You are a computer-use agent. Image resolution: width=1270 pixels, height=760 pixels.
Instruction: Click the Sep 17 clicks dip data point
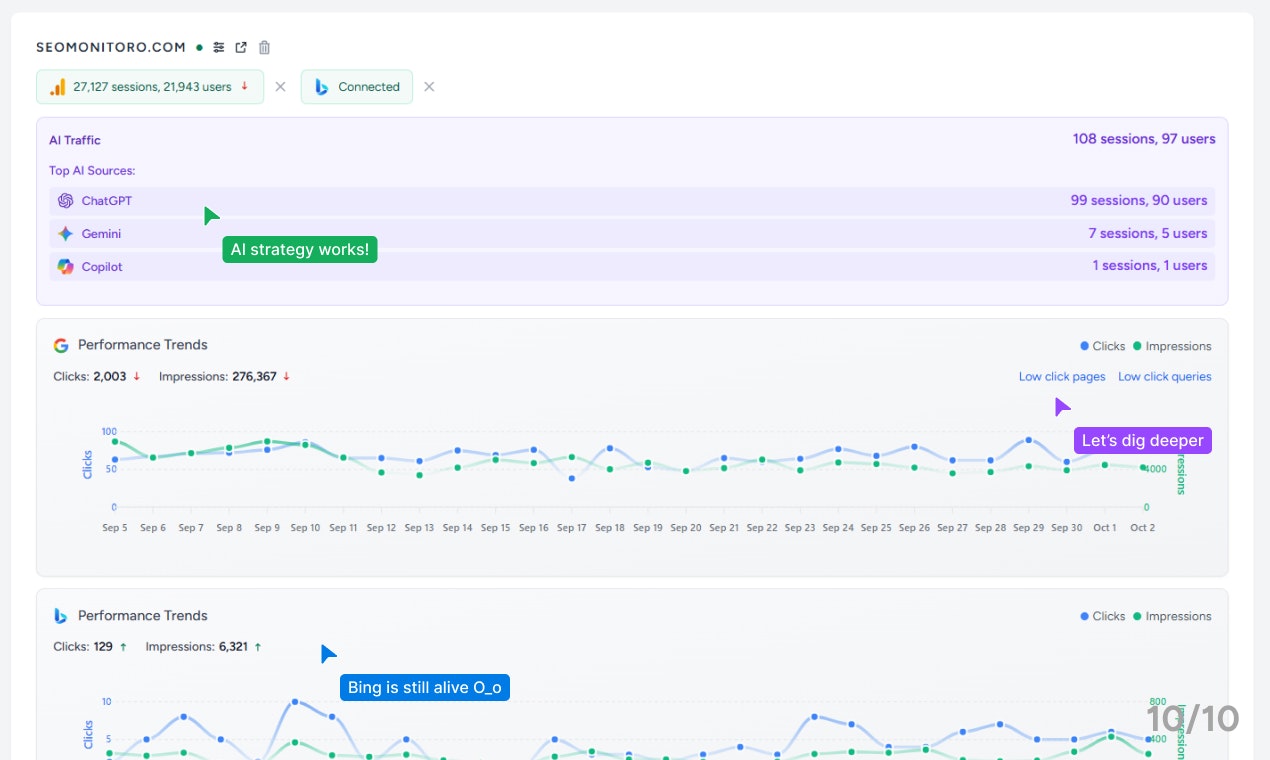point(572,478)
